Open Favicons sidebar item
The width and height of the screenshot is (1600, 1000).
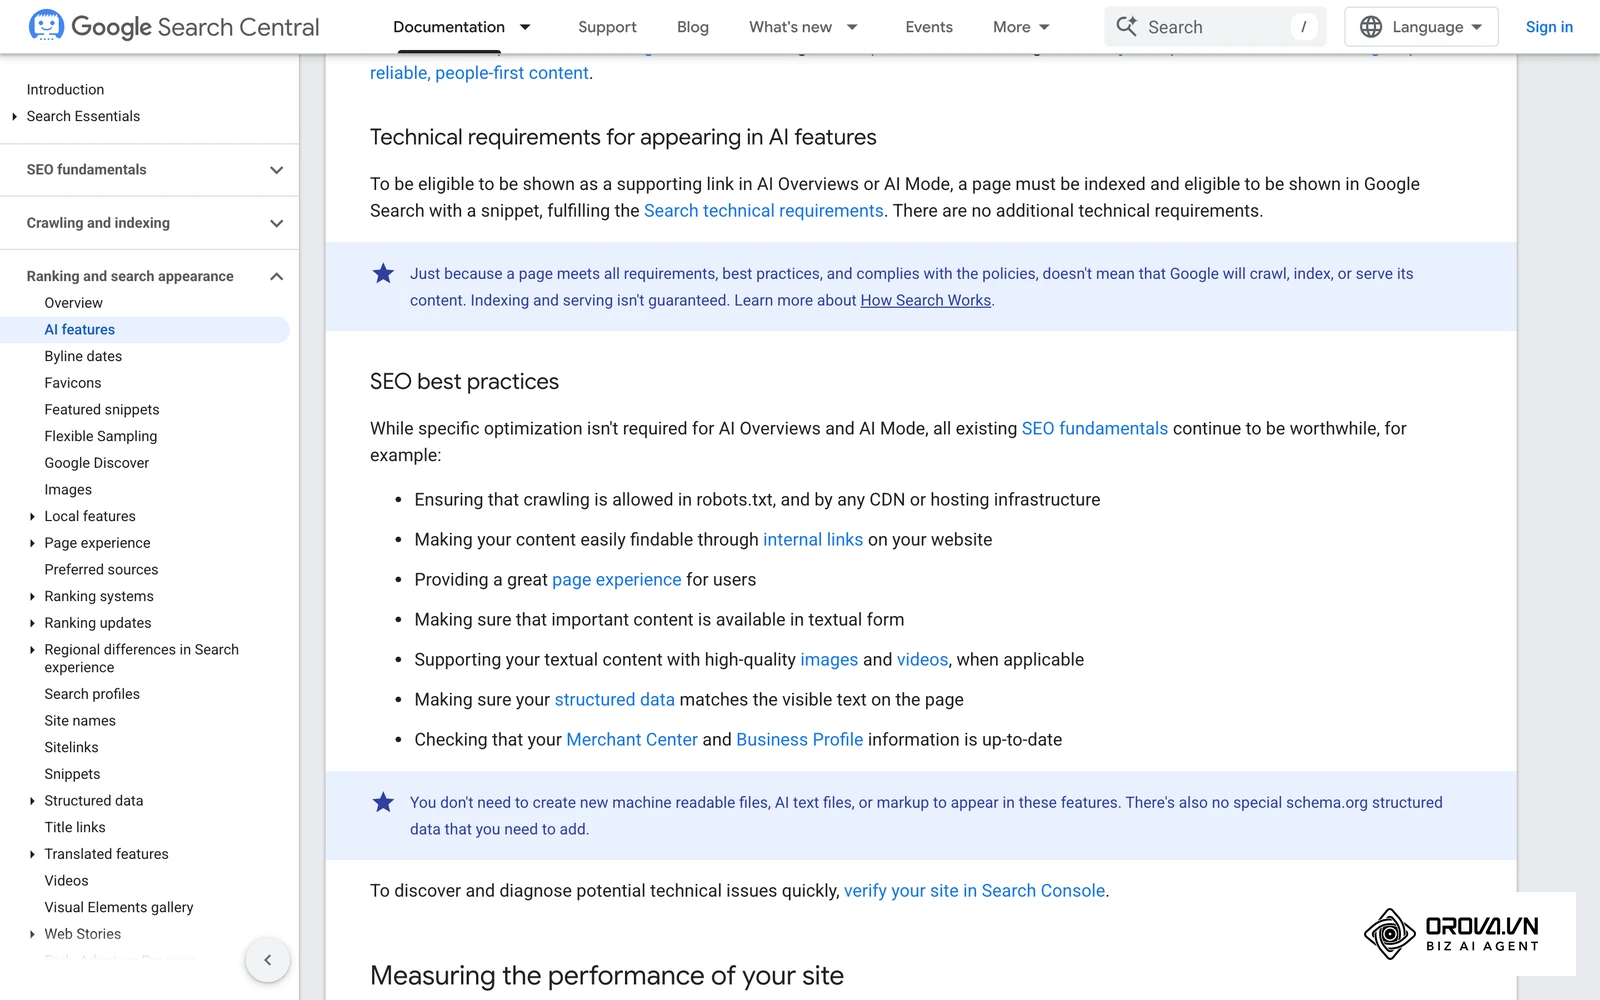73,383
